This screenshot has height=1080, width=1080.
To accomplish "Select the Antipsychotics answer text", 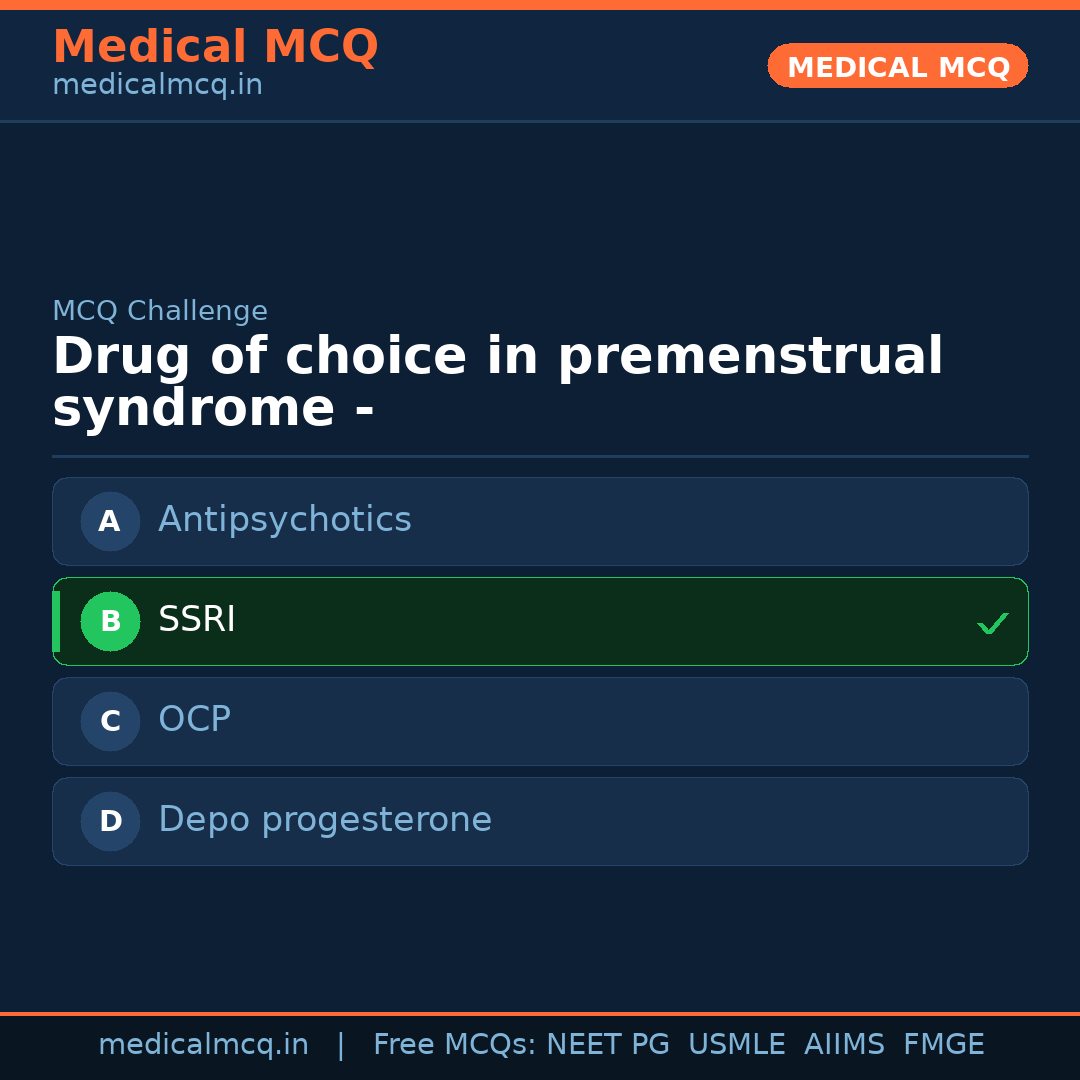I will 284,520.
